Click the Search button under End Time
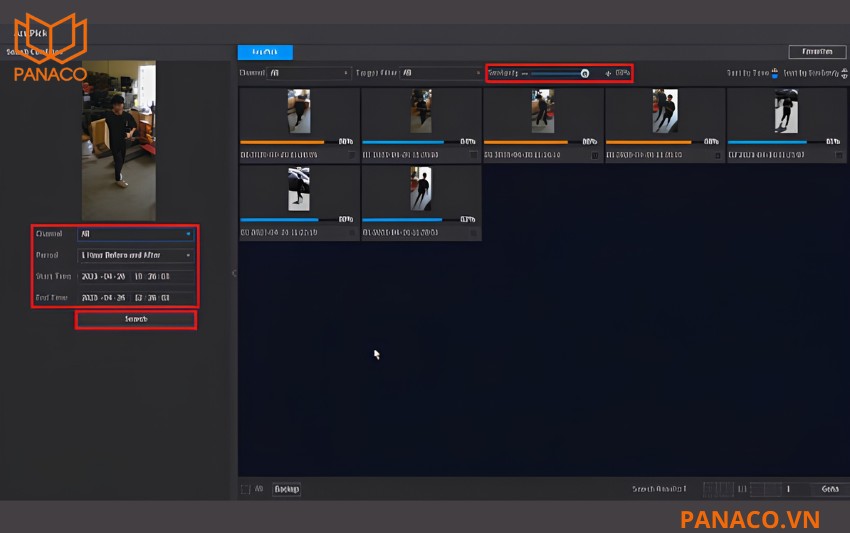This screenshot has height=533, width=850. pos(136,319)
